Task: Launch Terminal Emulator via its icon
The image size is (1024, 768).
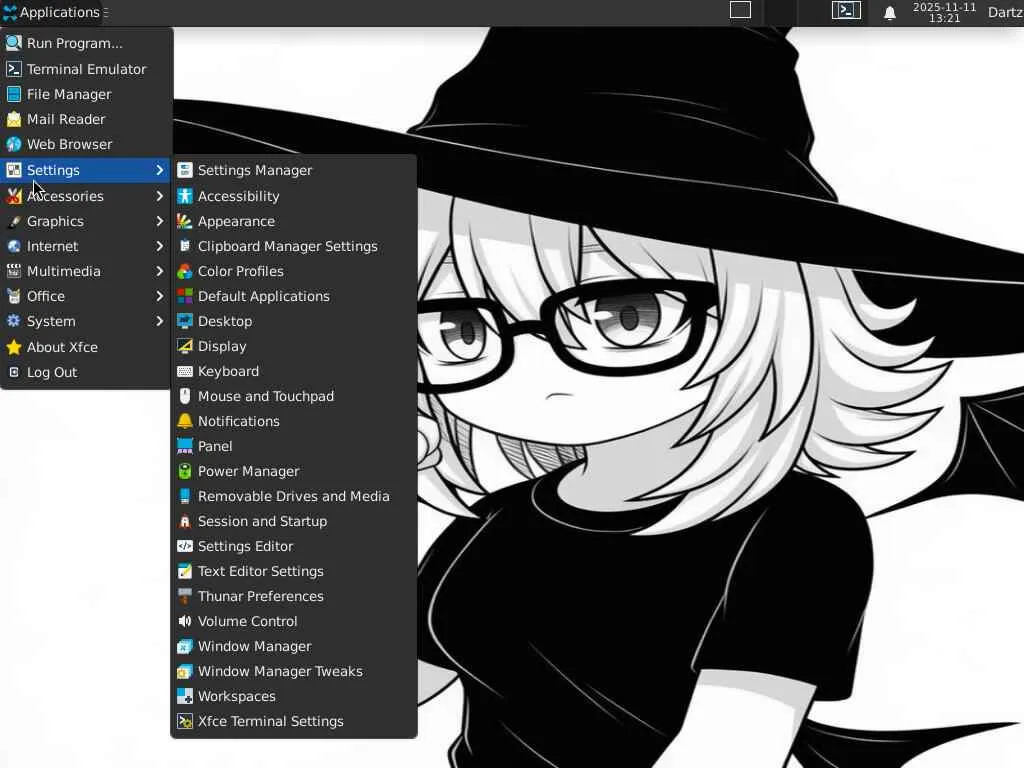Action: 14,69
